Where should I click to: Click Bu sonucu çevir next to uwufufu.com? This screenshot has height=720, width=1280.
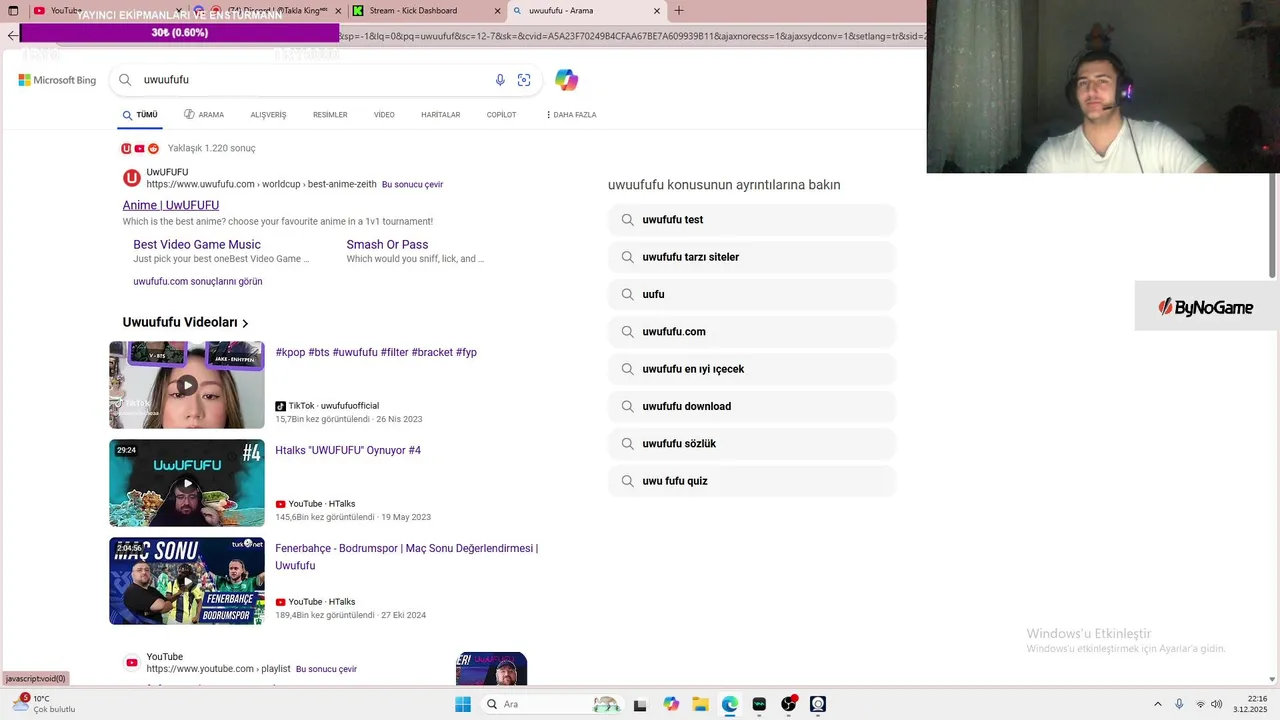pos(412,185)
